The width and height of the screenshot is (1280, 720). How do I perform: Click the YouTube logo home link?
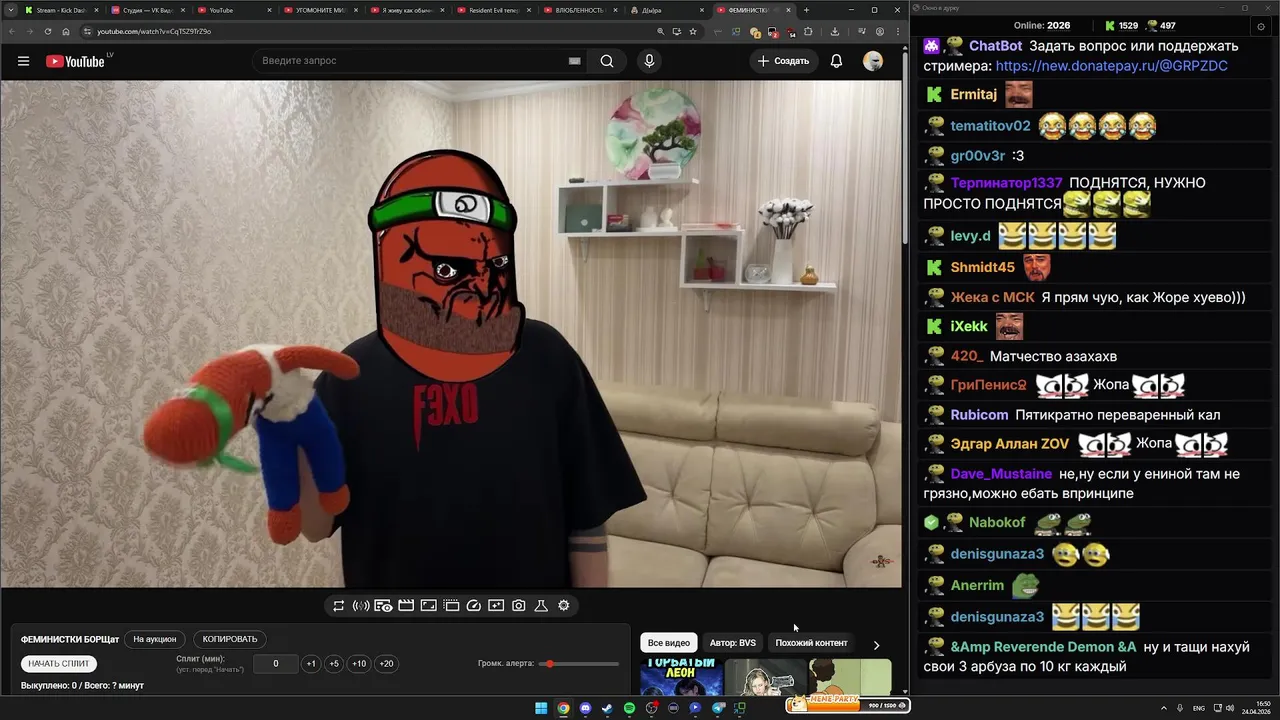pyautogui.click(x=76, y=61)
